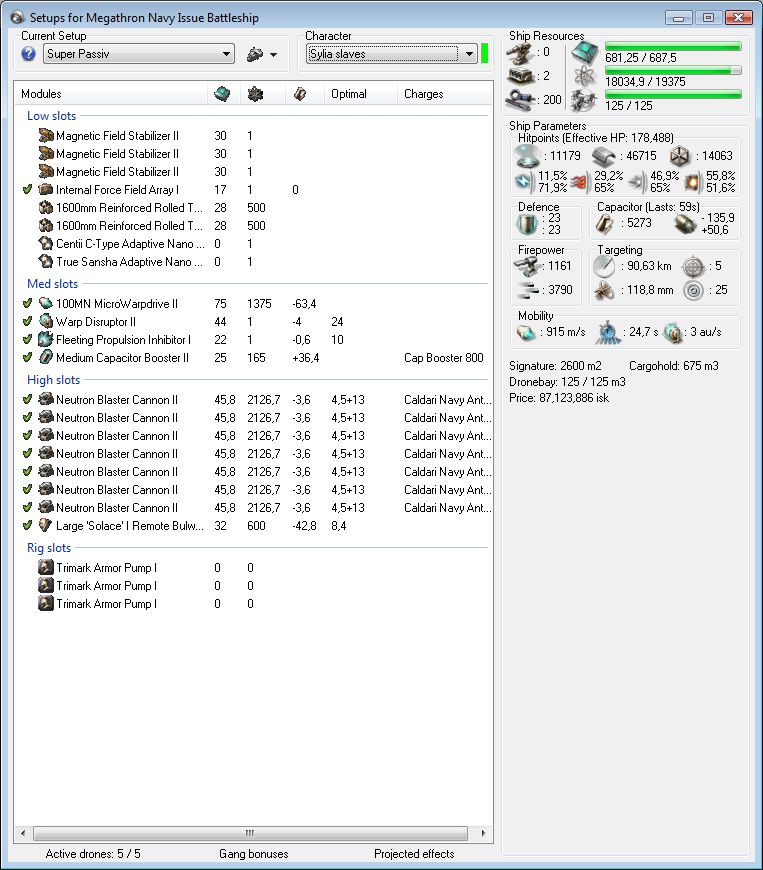Select Cap Booster 800 charge cell
This screenshot has width=763, height=870.
point(443,358)
